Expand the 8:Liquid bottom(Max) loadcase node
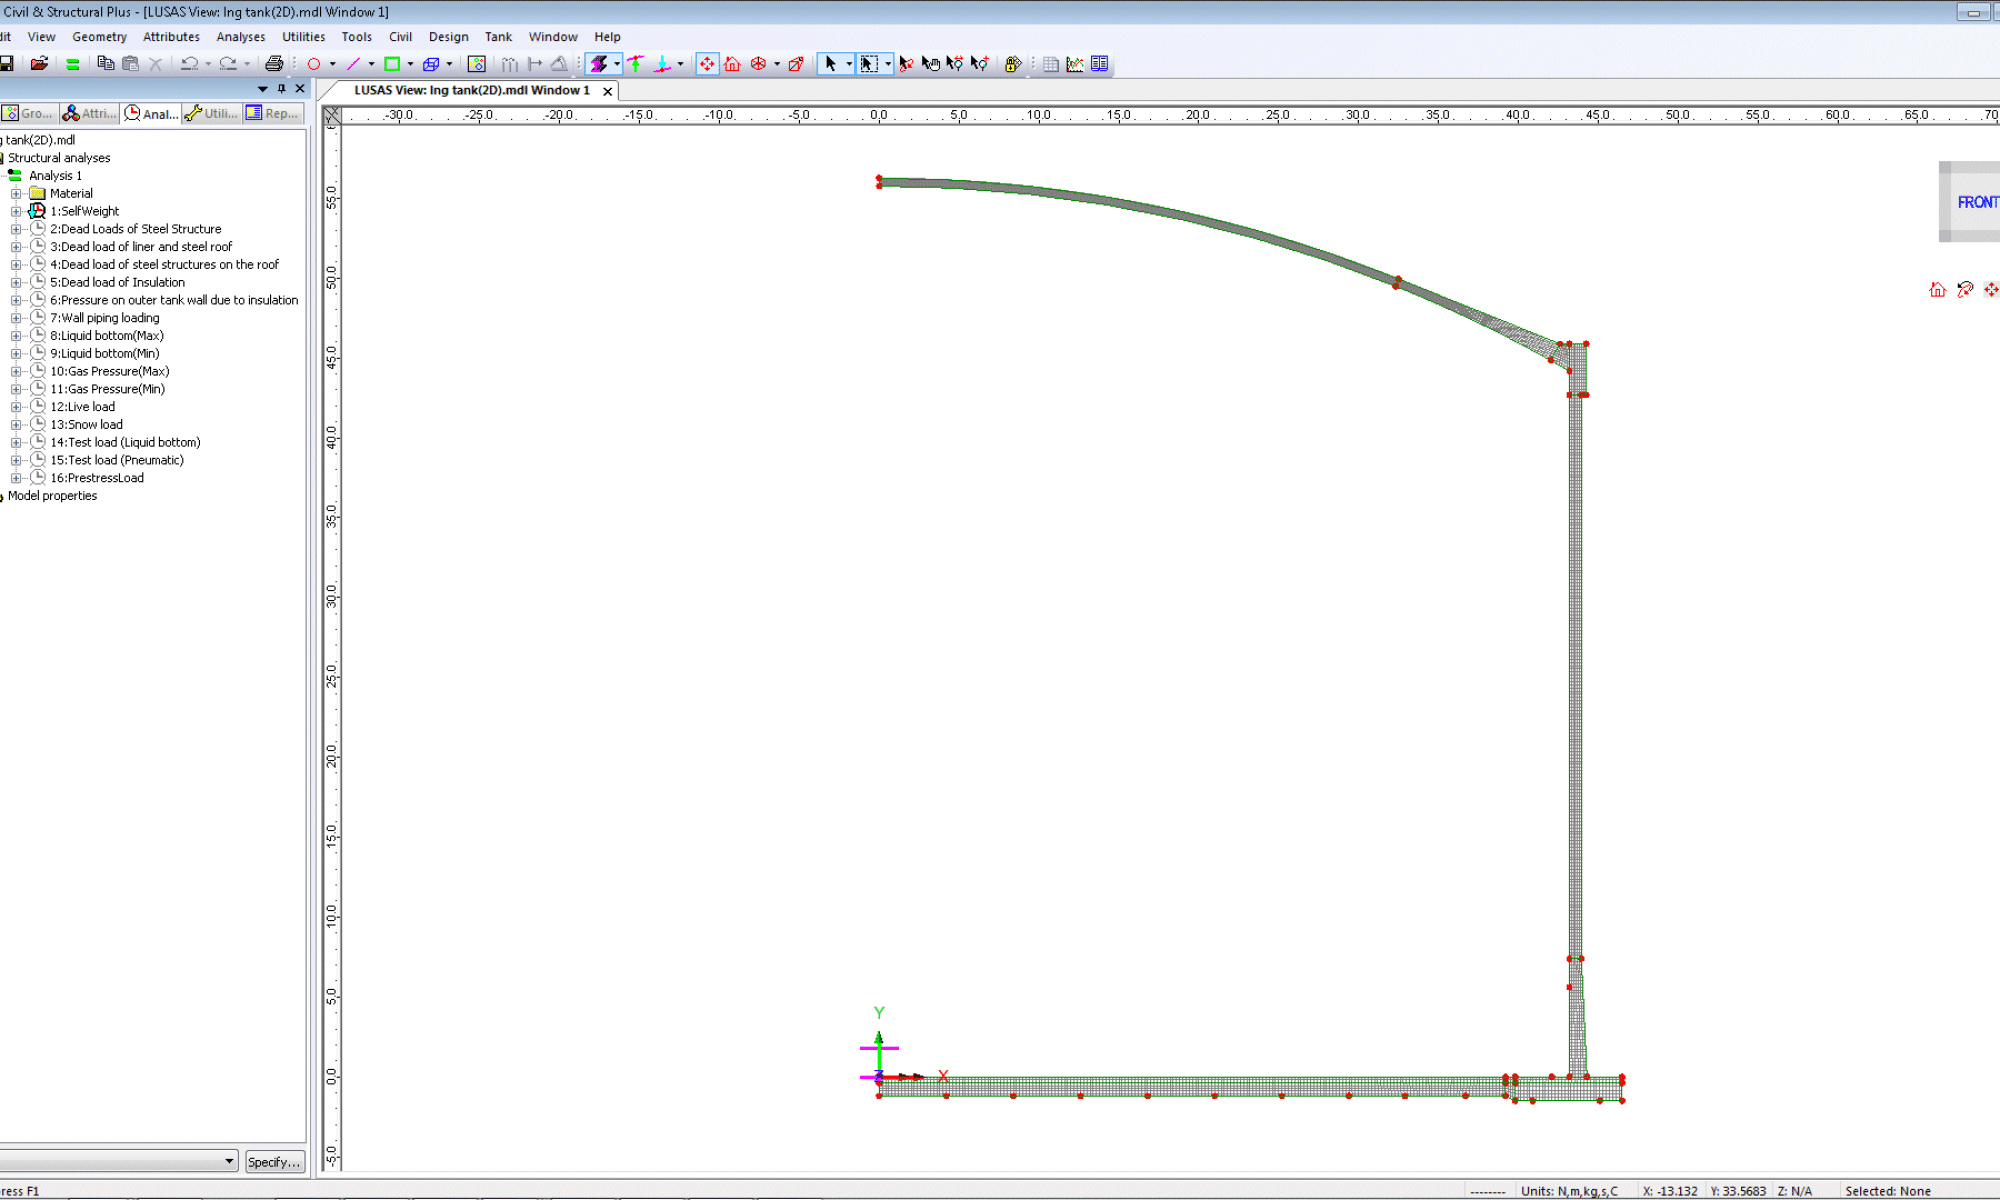2000x1200 pixels. (16, 335)
